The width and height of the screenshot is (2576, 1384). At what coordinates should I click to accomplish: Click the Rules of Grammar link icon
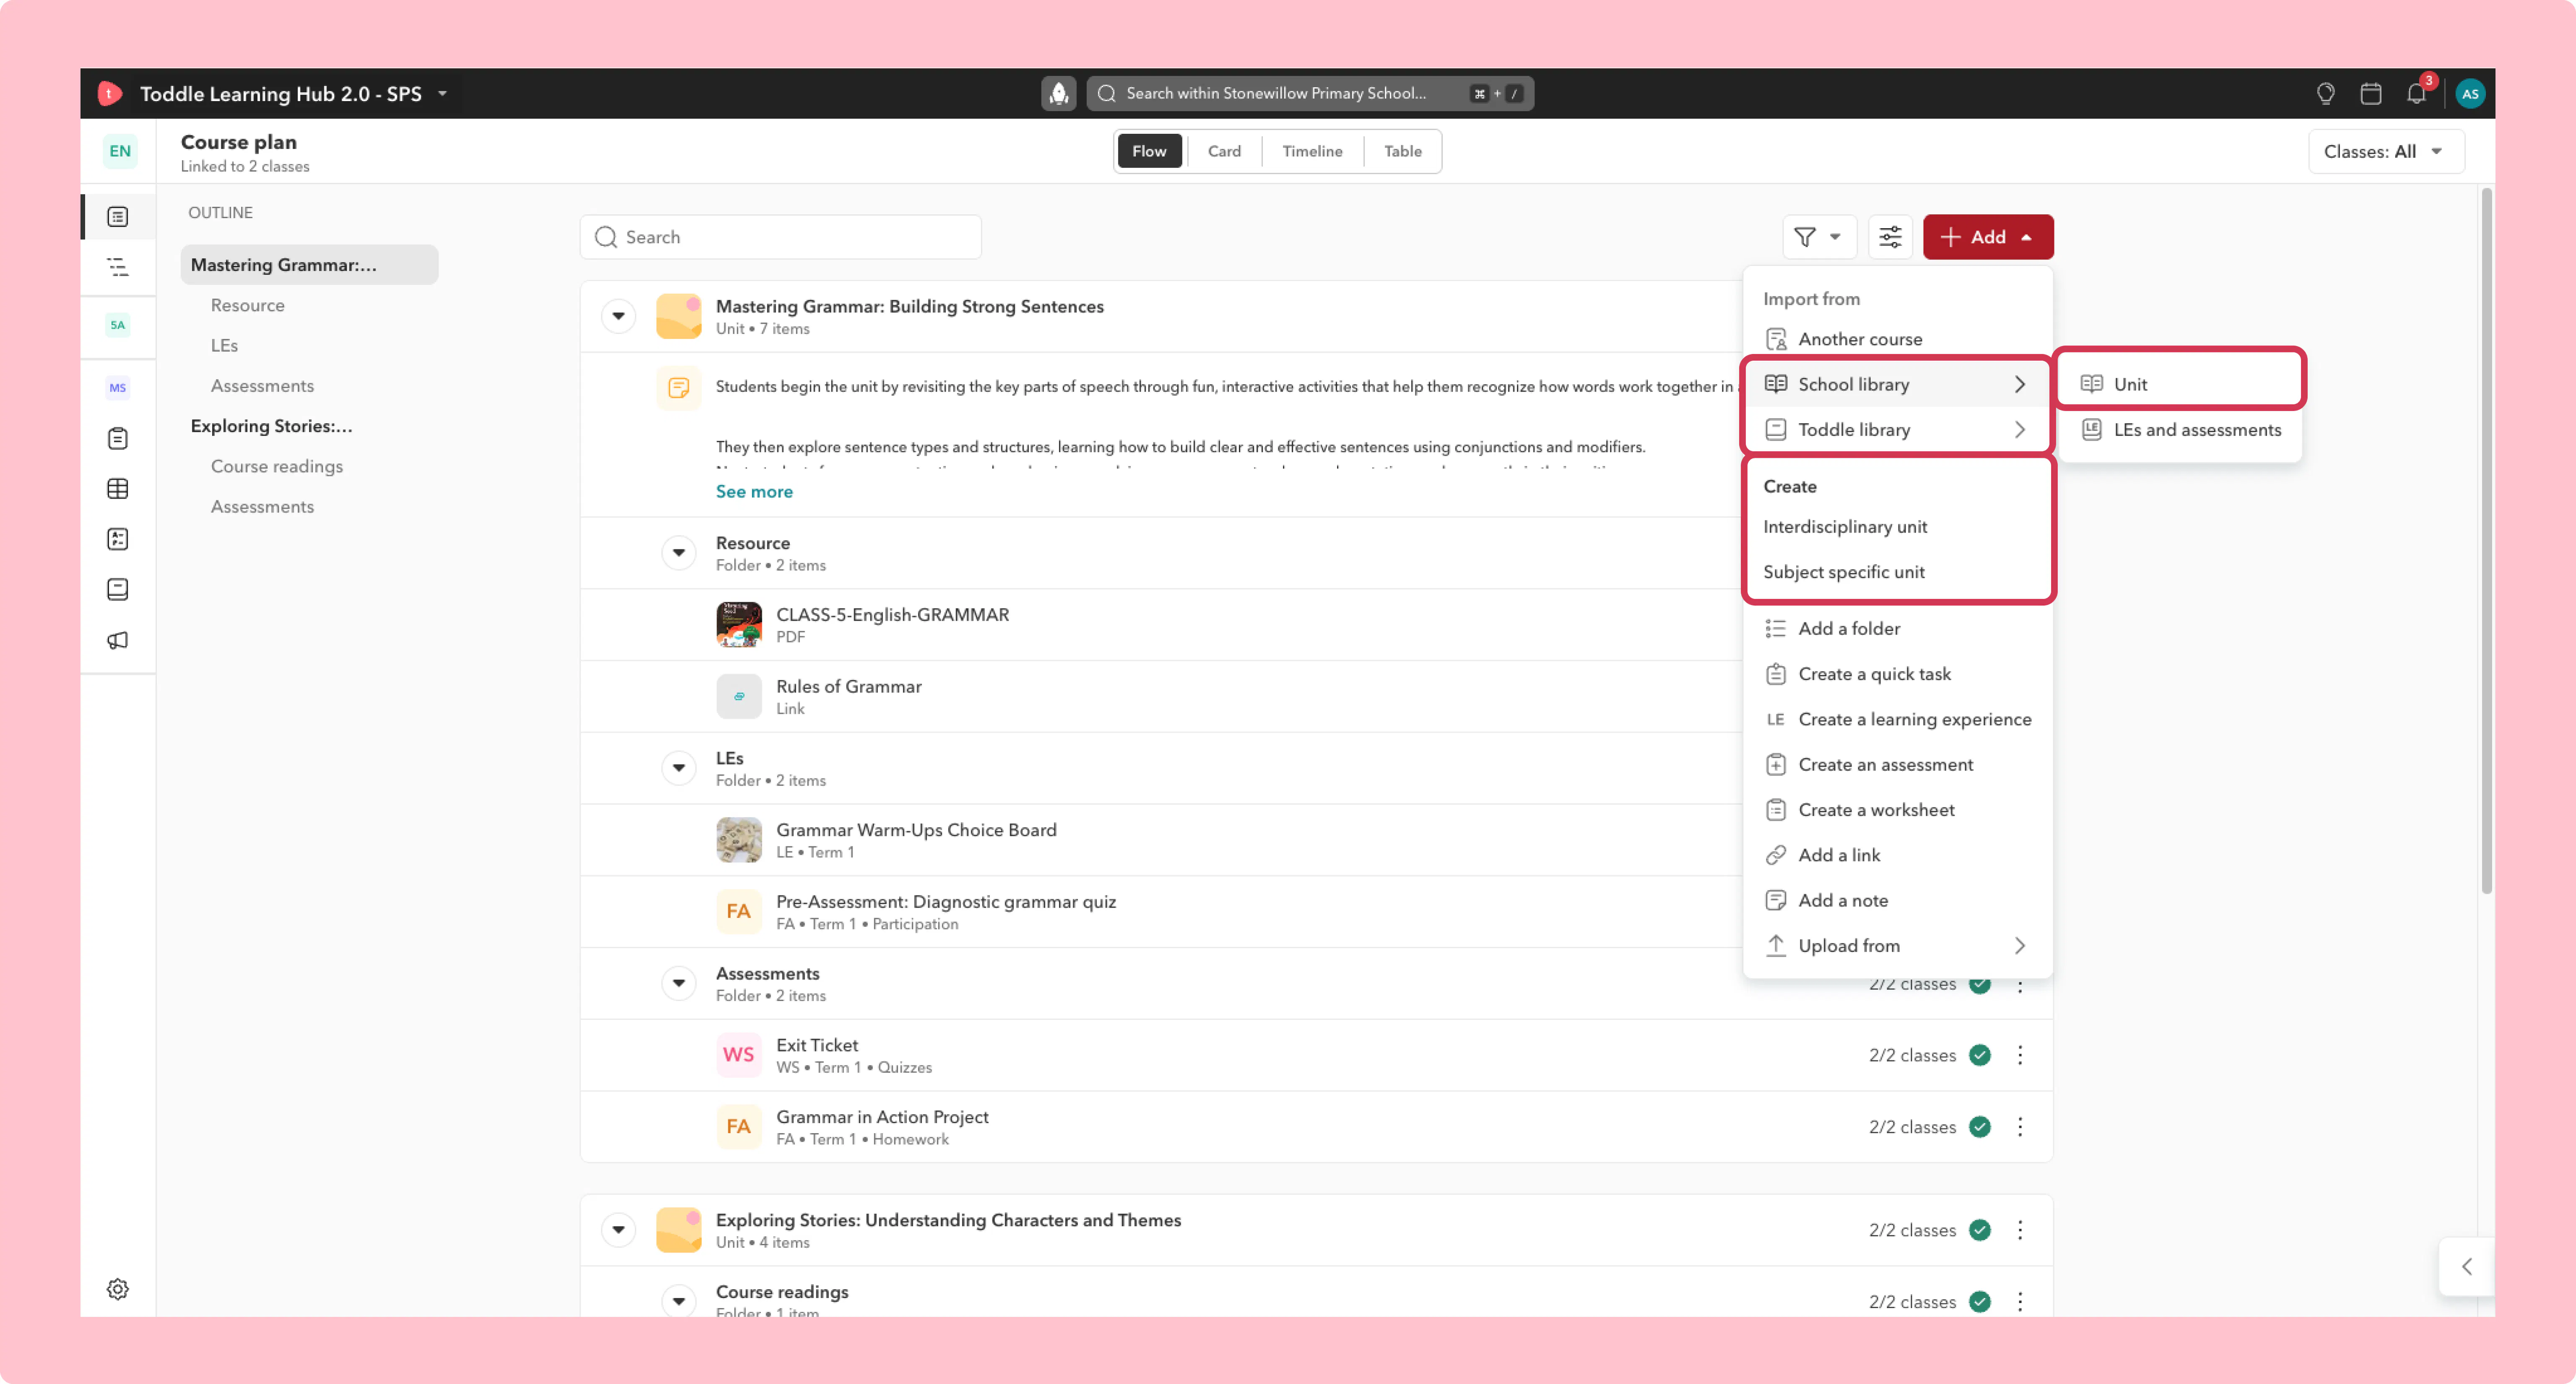(x=739, y=697)
